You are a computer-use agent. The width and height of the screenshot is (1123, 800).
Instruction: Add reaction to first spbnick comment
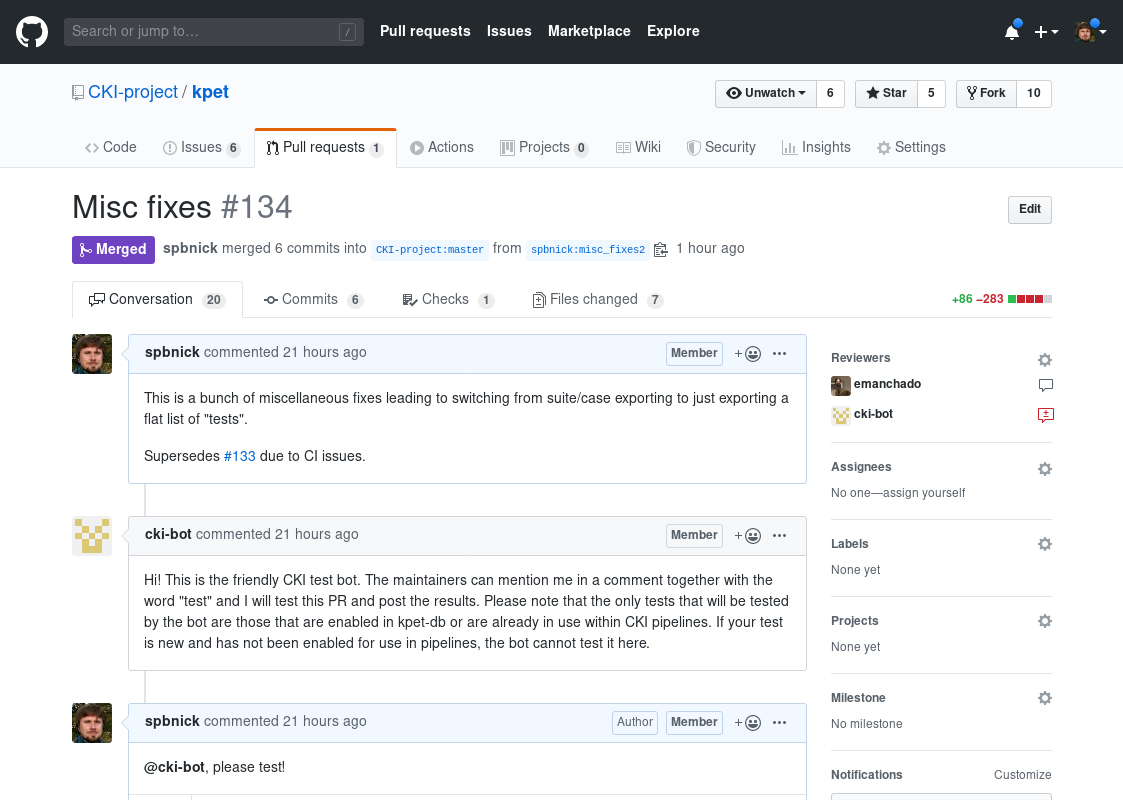(x=748, y=354)
